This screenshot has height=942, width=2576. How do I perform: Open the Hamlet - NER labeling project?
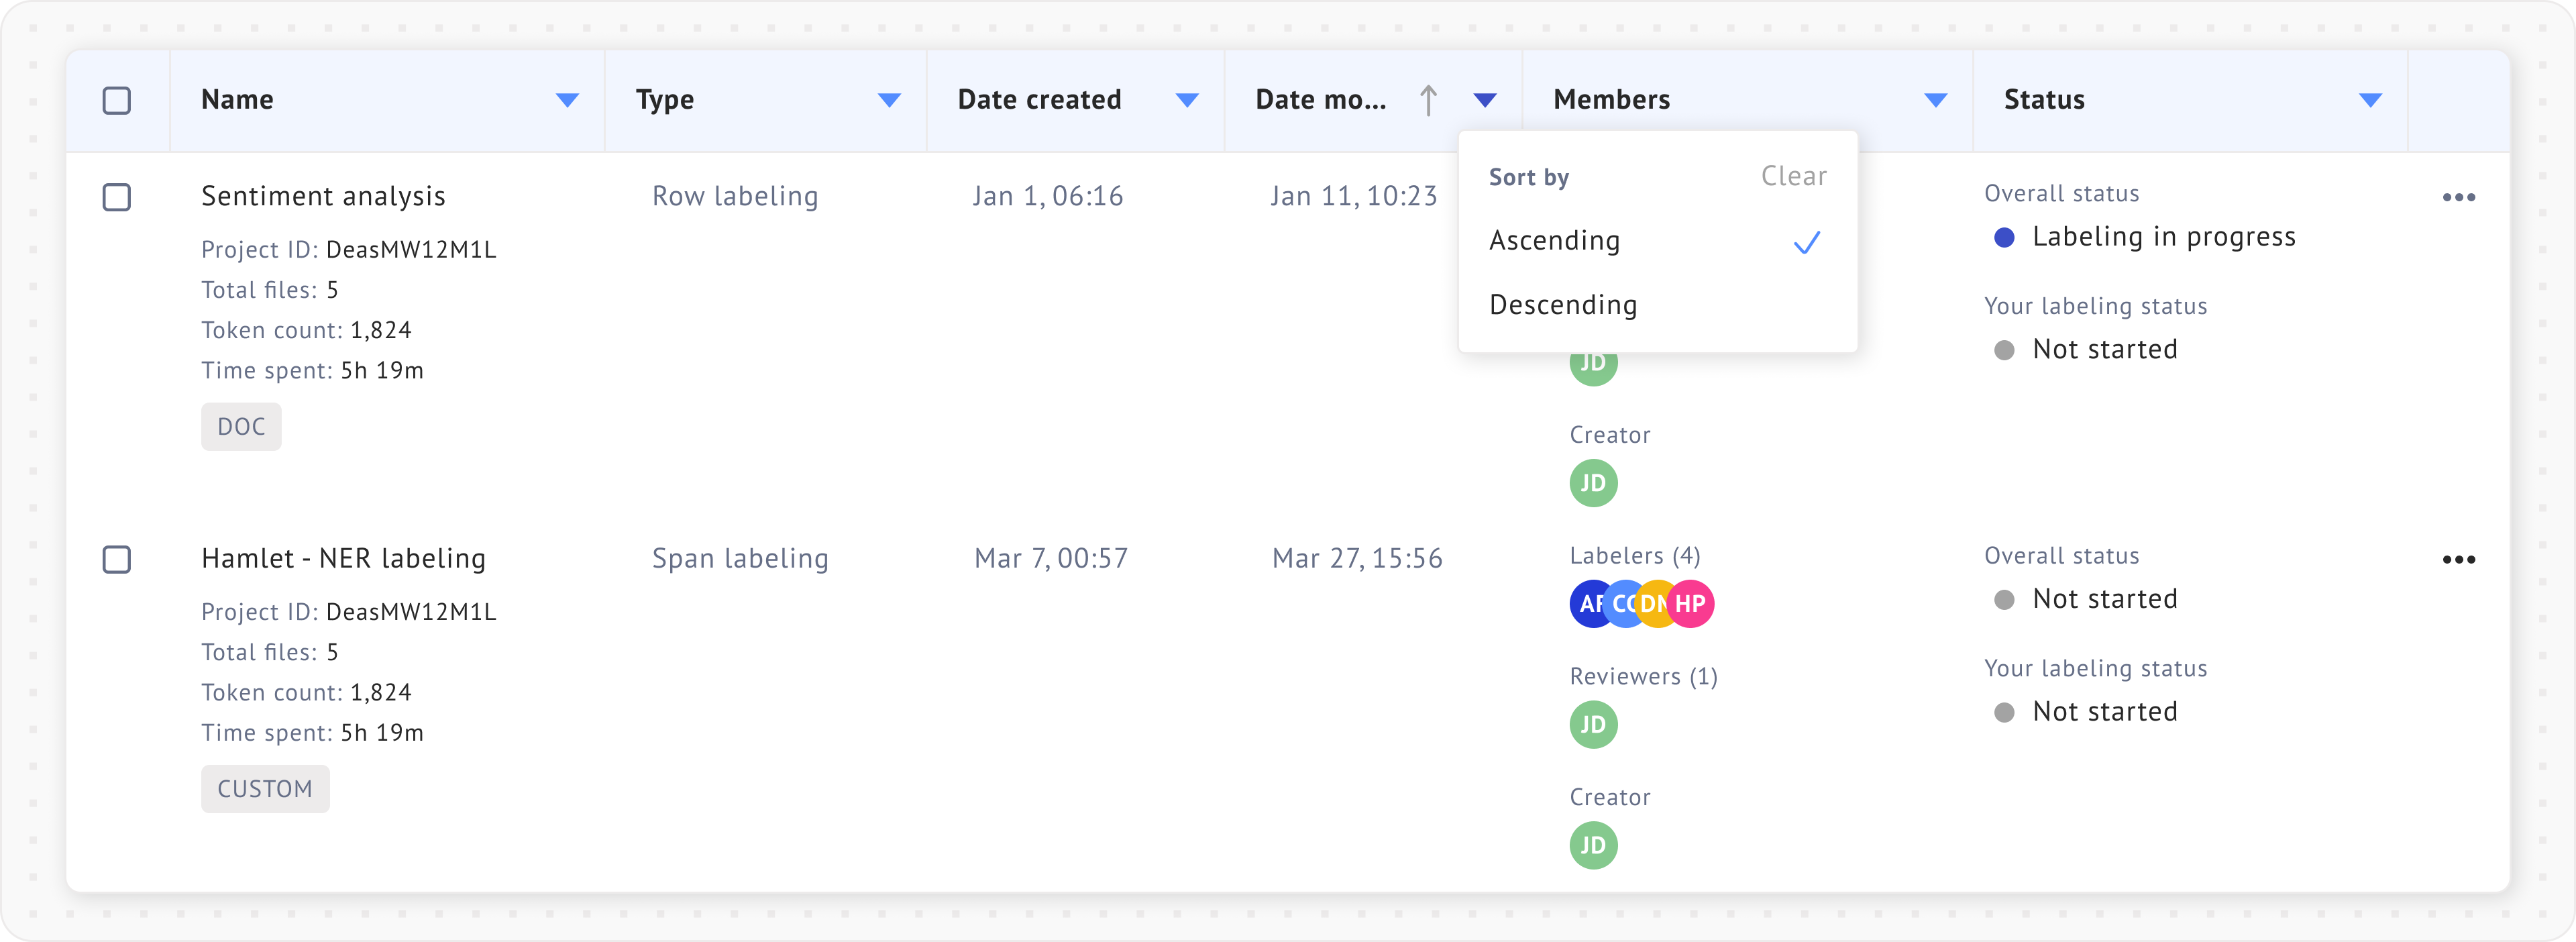343,558
